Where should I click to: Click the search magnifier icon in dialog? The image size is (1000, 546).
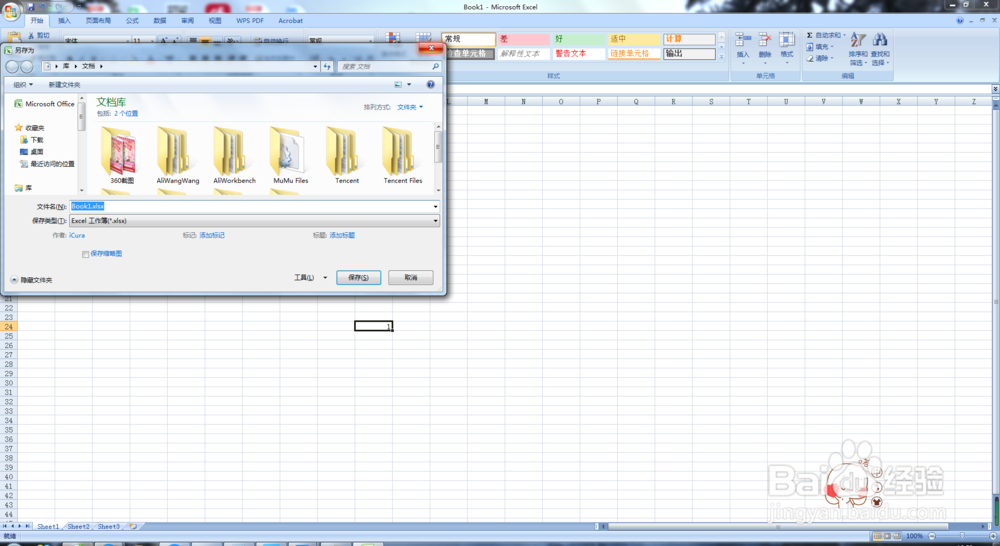point(436,66)
